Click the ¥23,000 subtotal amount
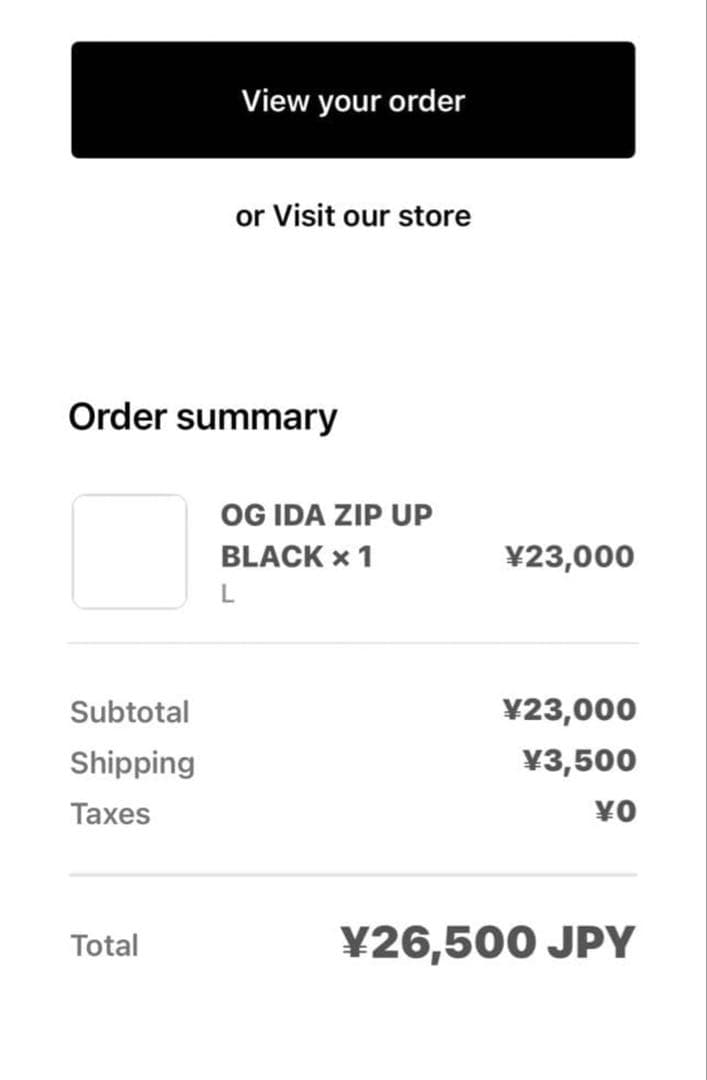 coord(570,709)
